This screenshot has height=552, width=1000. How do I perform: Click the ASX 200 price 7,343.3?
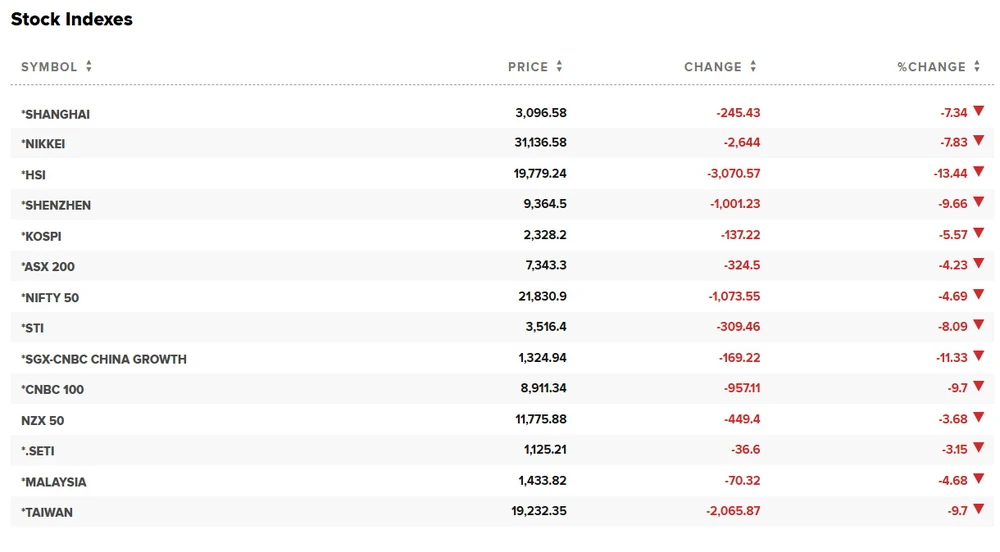pos(543,266)
